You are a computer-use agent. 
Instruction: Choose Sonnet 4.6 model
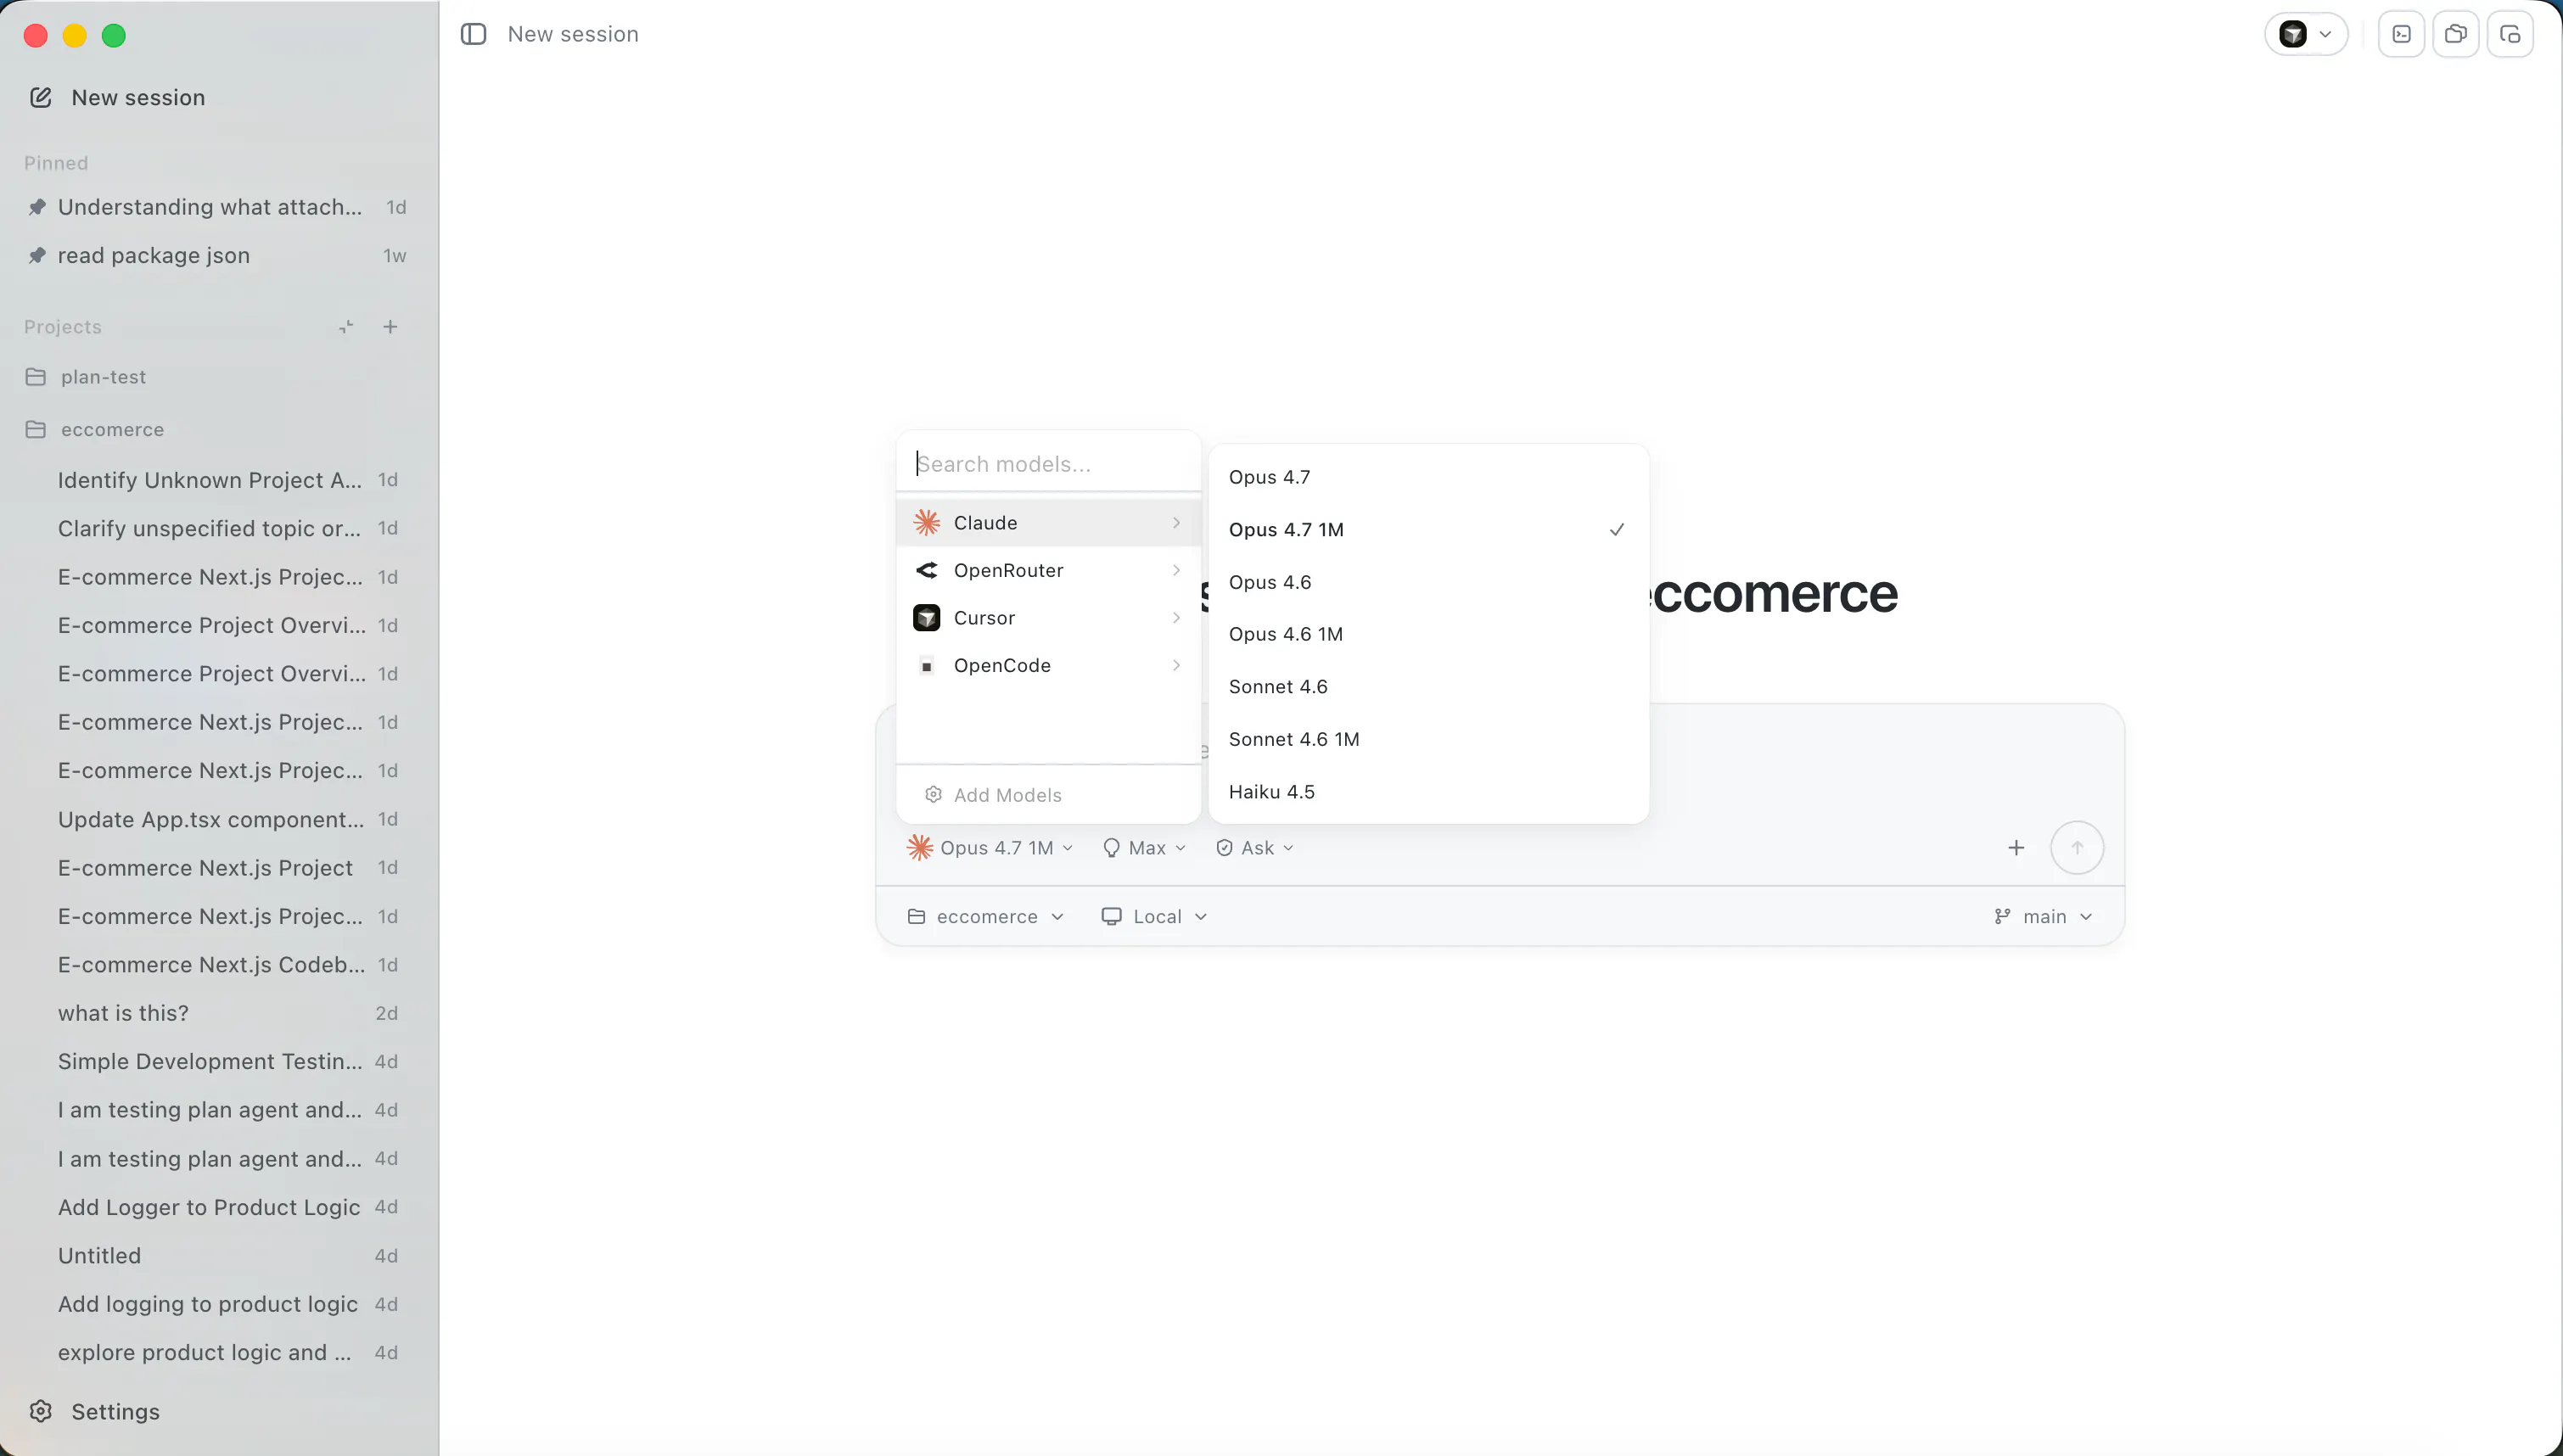pos(1428,687)
